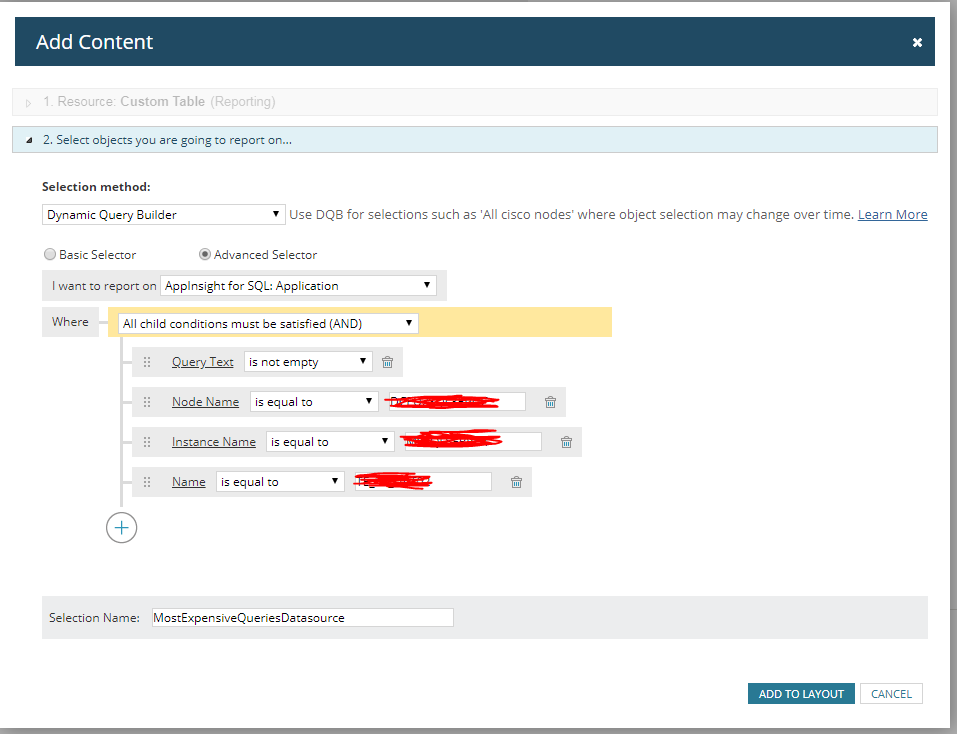Click drag handle of Name condition

tap(146, 482)
